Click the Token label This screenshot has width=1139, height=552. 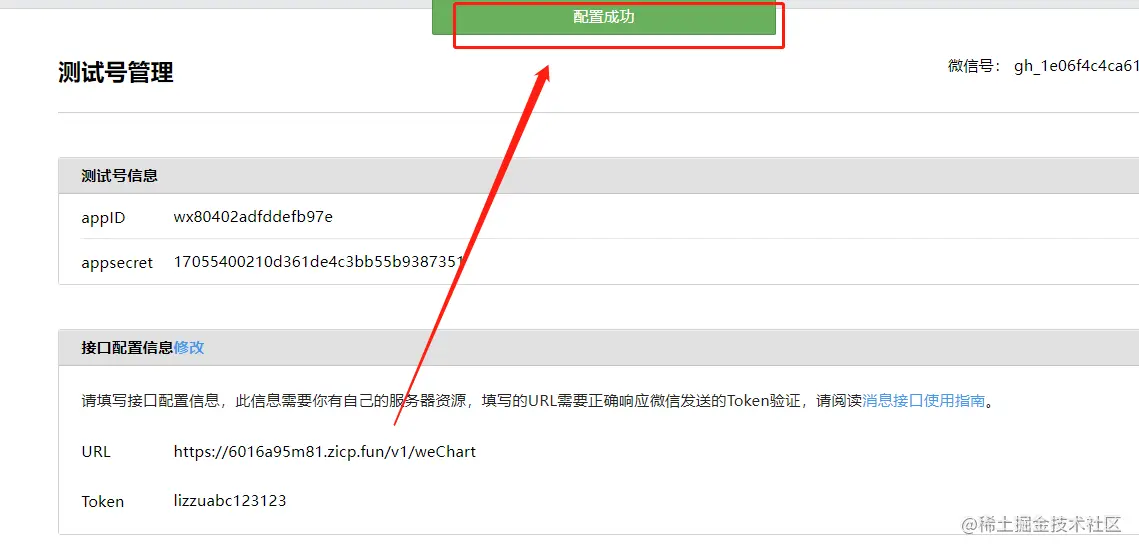click(102, 501)
